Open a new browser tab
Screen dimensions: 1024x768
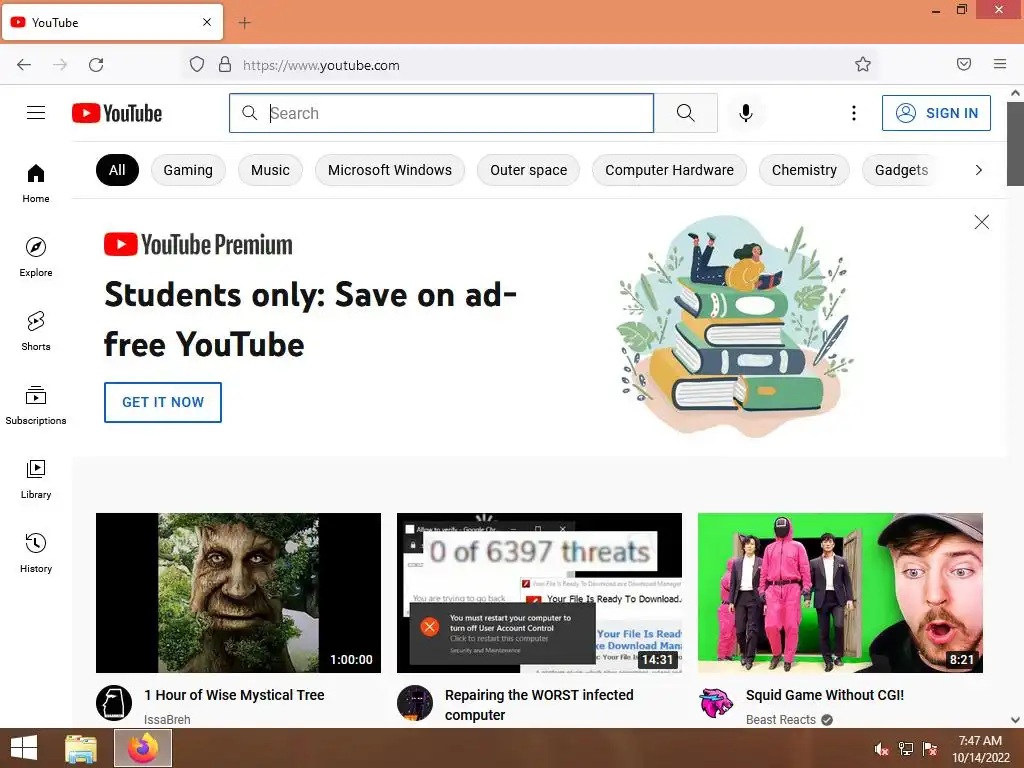click(x=244, y=23)
